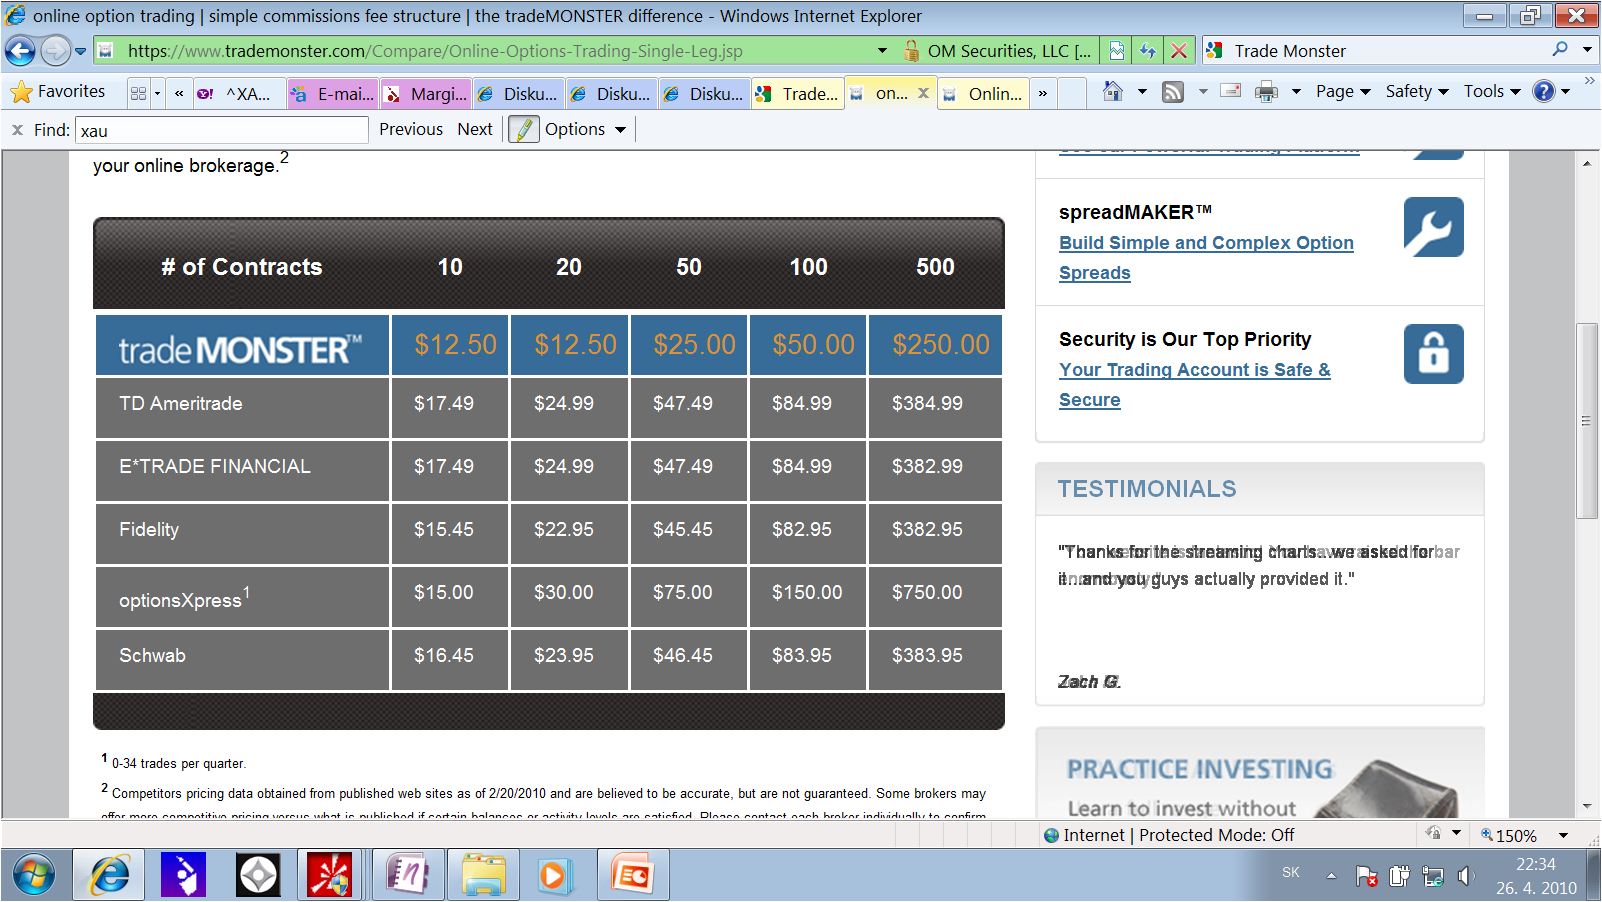The width and height of the screenshot is (1602, 902).
Task: Expand the Quick Tabs tab list dropdown
Action: (x=158, y=93)
